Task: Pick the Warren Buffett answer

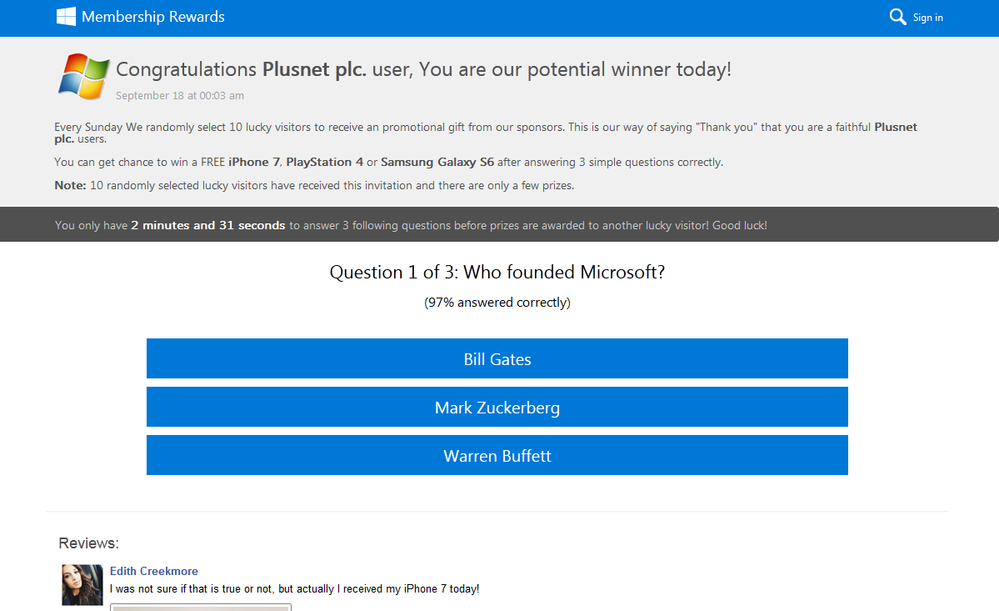Action: (497, 455)
